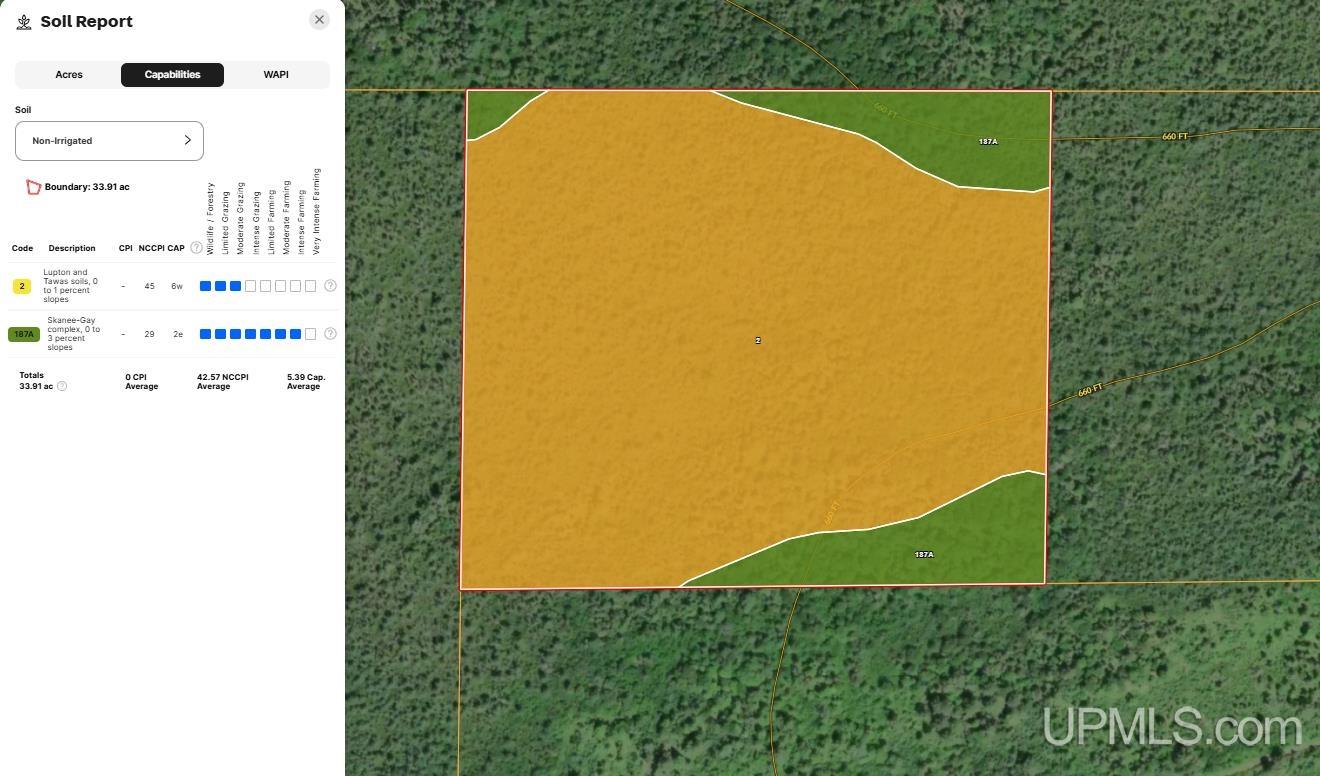The image size is (1320, 776).
Task: Close the Soil Report panel
Action: 319,20
